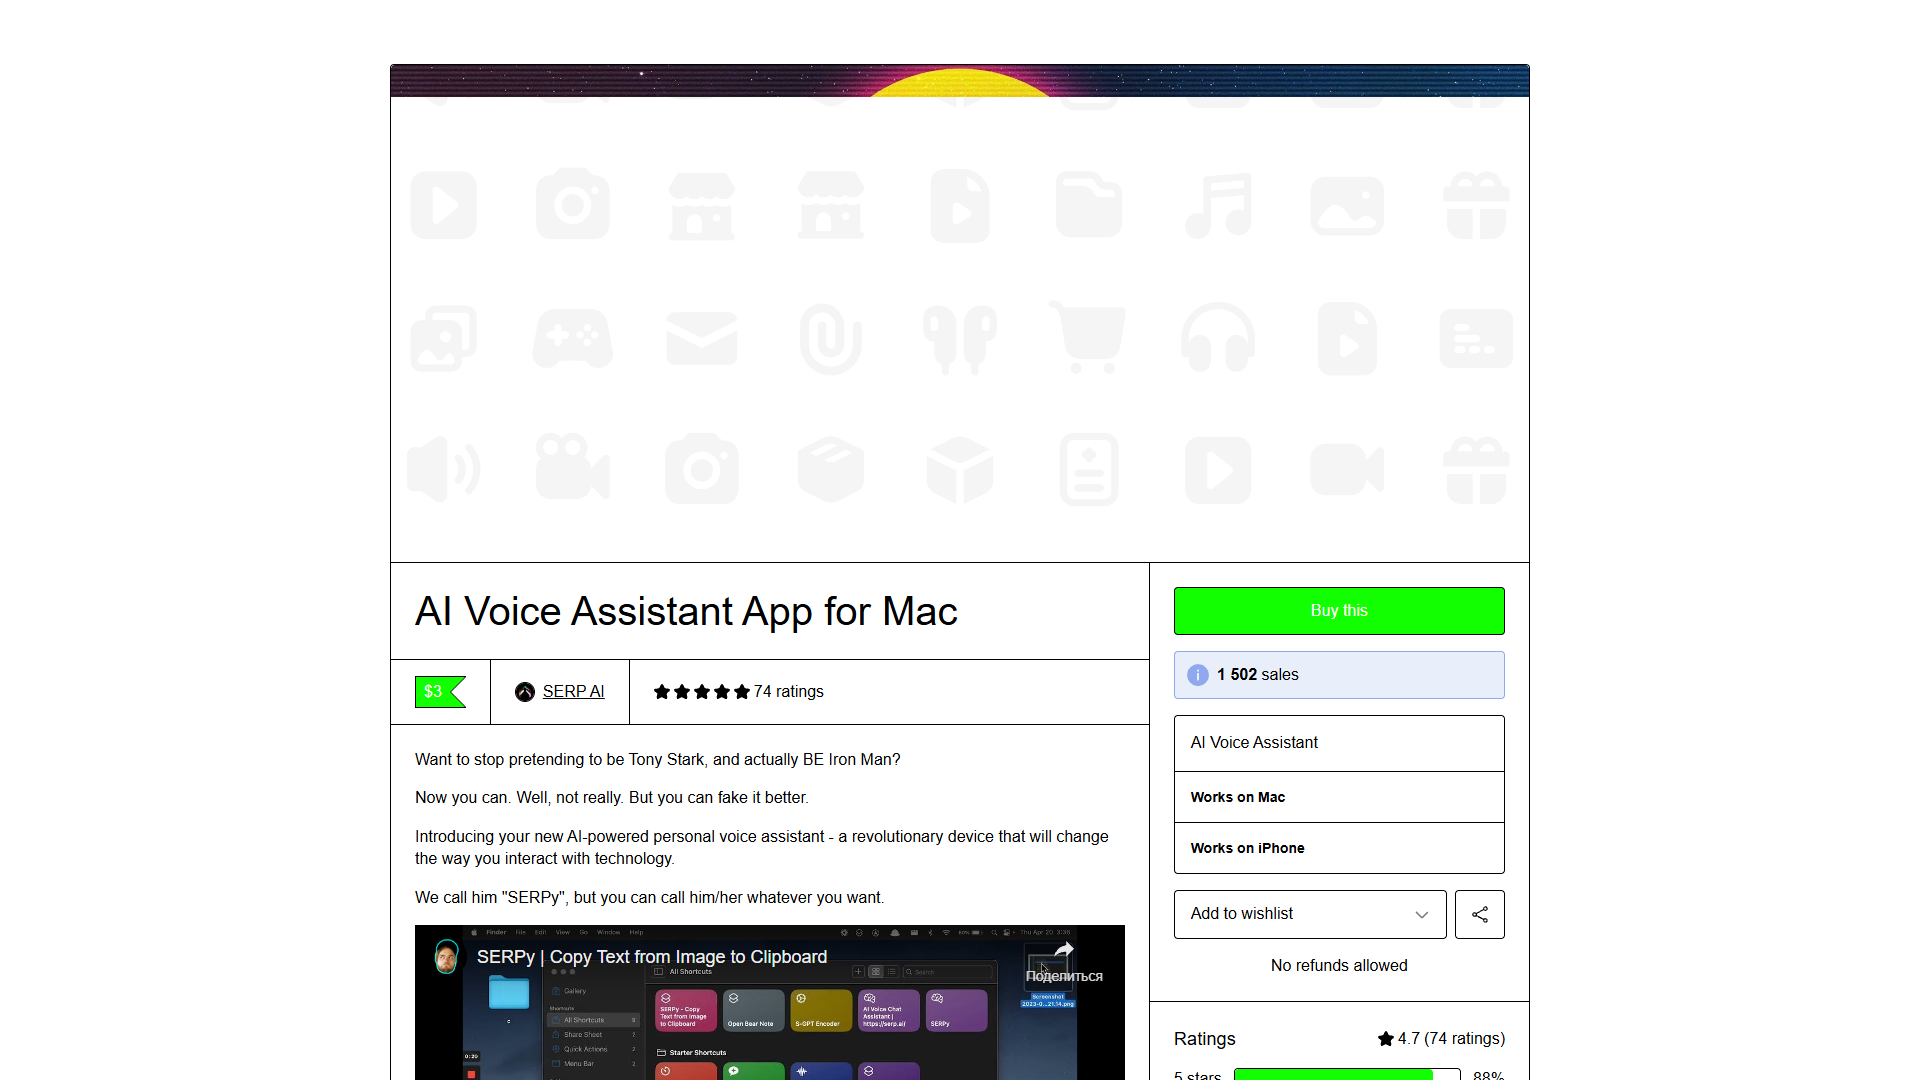Image resolution: width=1920 pixels, height=1080 pixels.
Task: Expand the Add to wishlist dropdown
Action: pyautogui.click(x=1310, y=914)
